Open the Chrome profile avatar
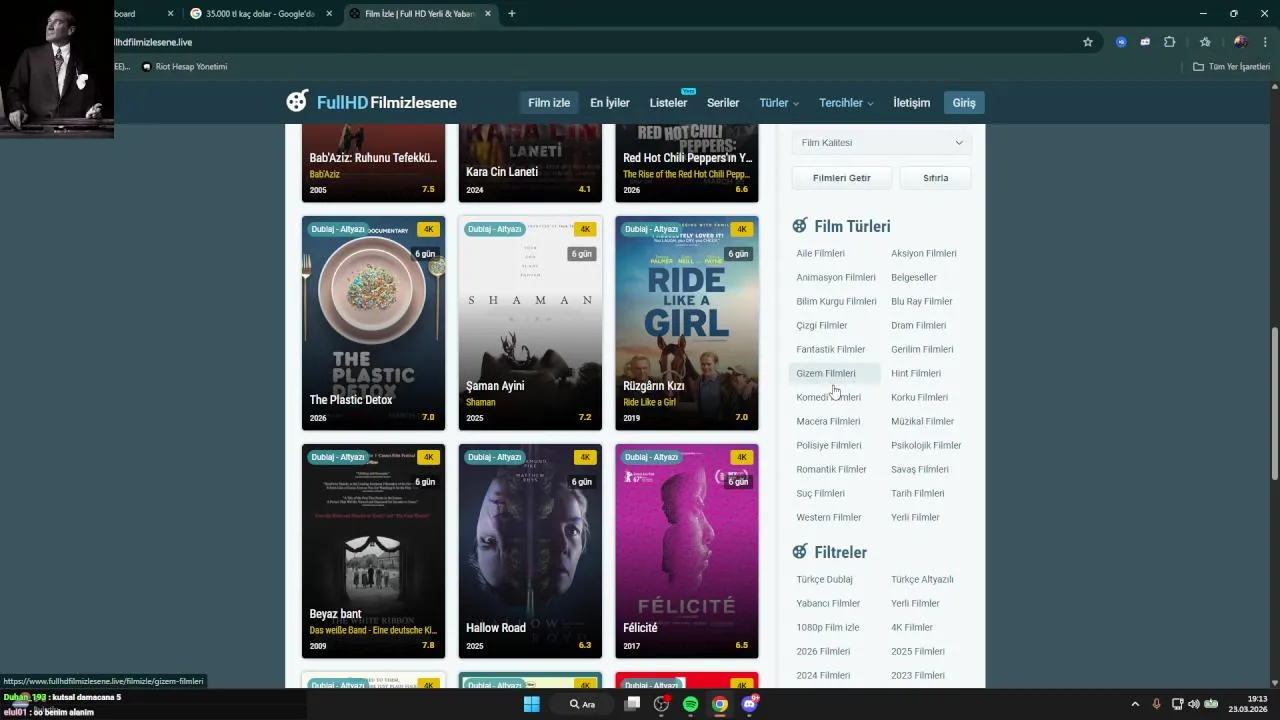The image size is (1280, 720). [1240, 42]
